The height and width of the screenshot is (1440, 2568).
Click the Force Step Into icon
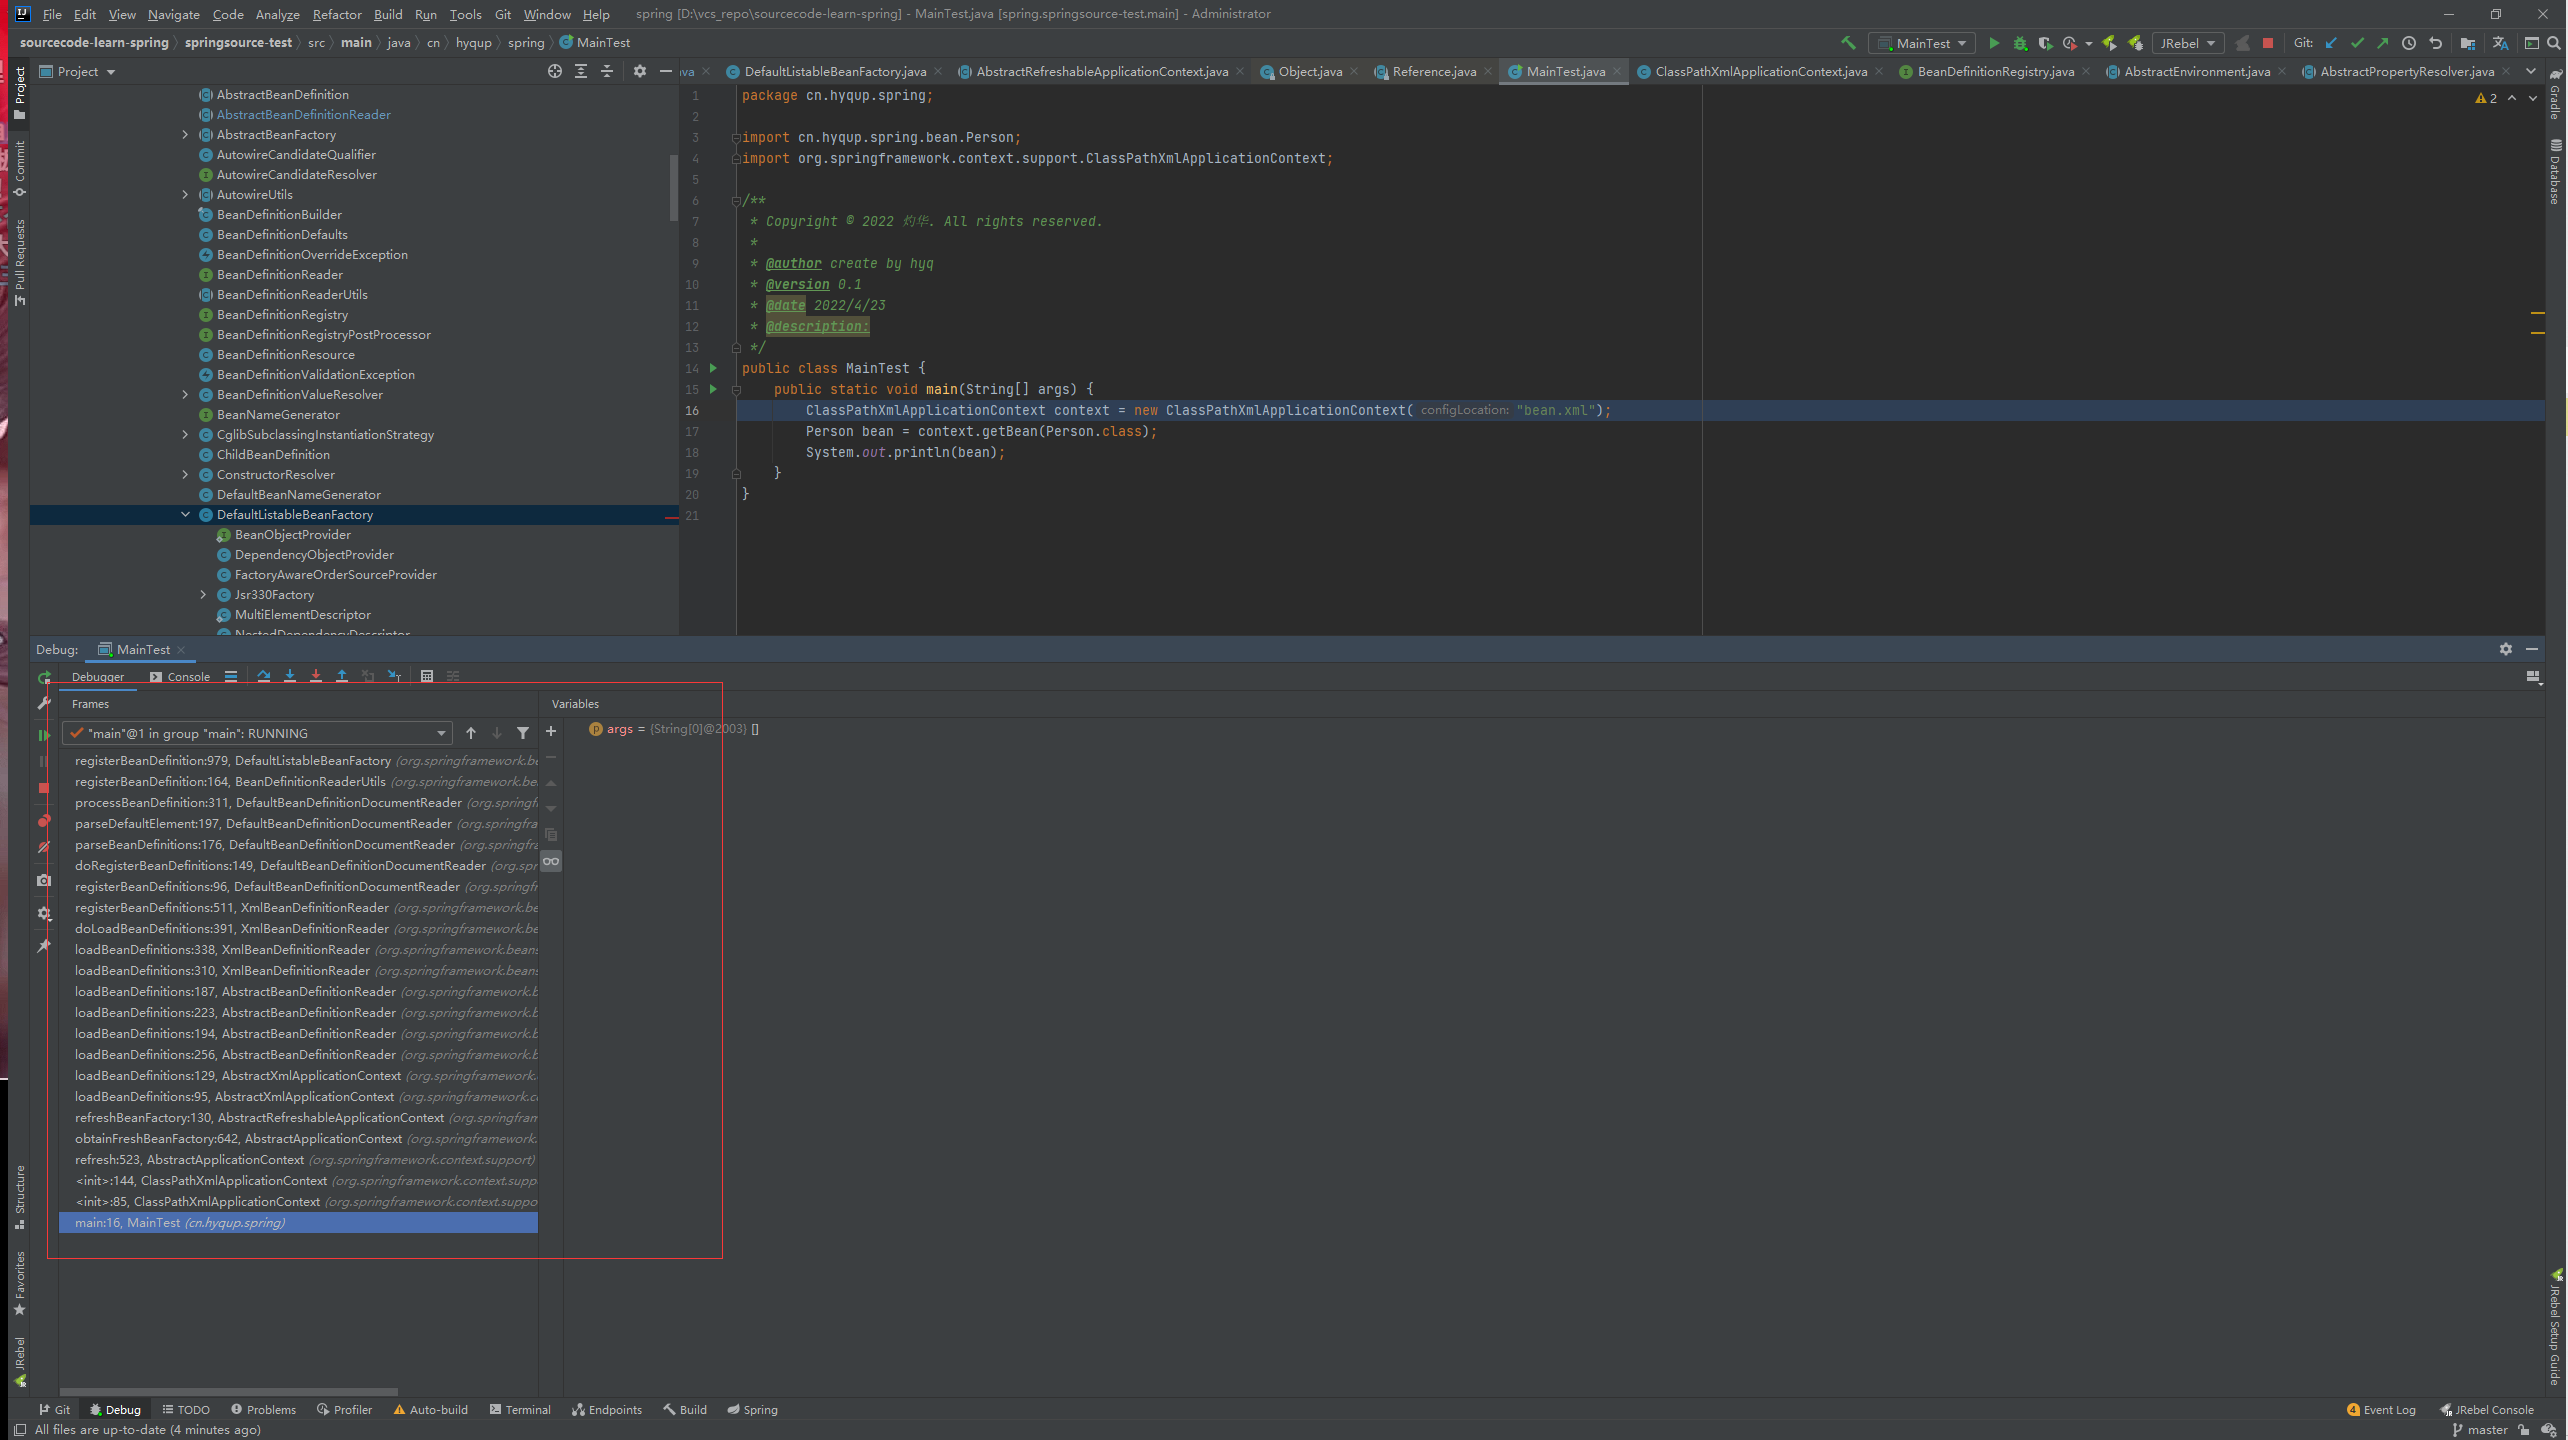click(316, 676)
